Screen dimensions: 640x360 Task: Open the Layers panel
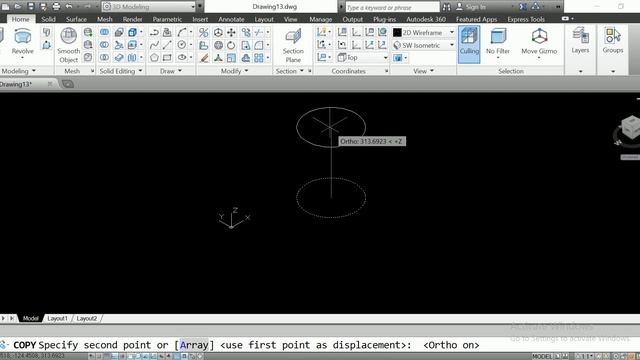[x=580, y=40]
